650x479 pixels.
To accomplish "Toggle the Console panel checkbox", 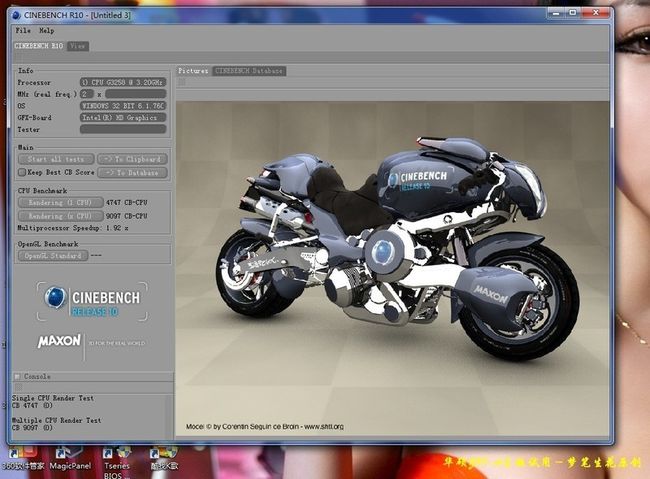I will coord(17,377).
